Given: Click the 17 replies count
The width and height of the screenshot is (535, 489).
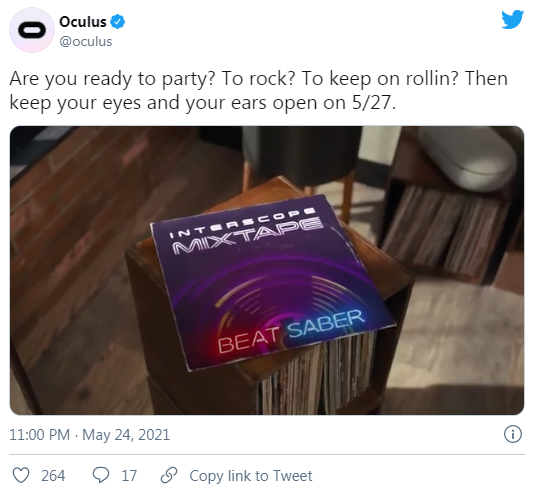Looking at the screenshot, I should (129, 476).
